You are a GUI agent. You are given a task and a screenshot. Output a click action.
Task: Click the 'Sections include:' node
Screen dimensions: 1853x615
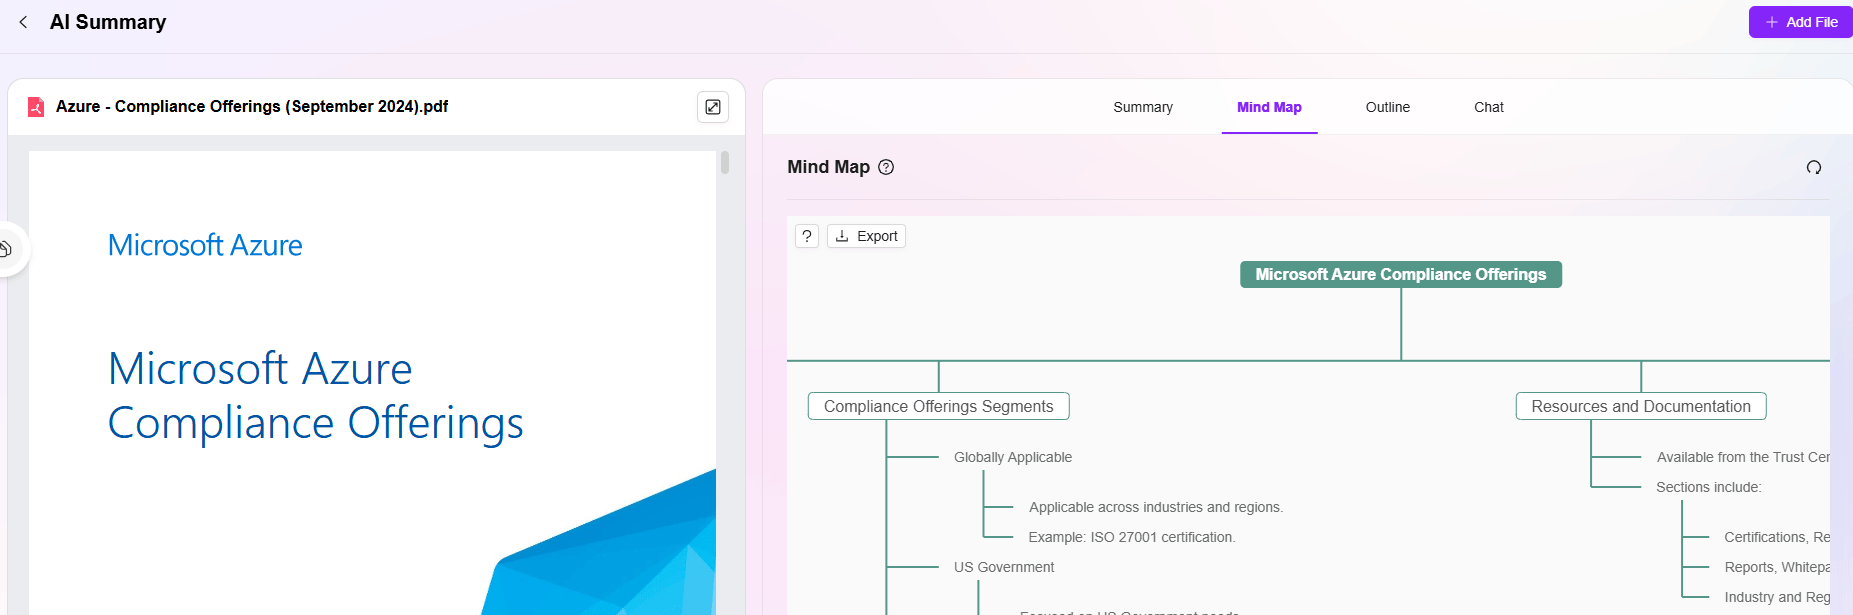[1709, 487]
